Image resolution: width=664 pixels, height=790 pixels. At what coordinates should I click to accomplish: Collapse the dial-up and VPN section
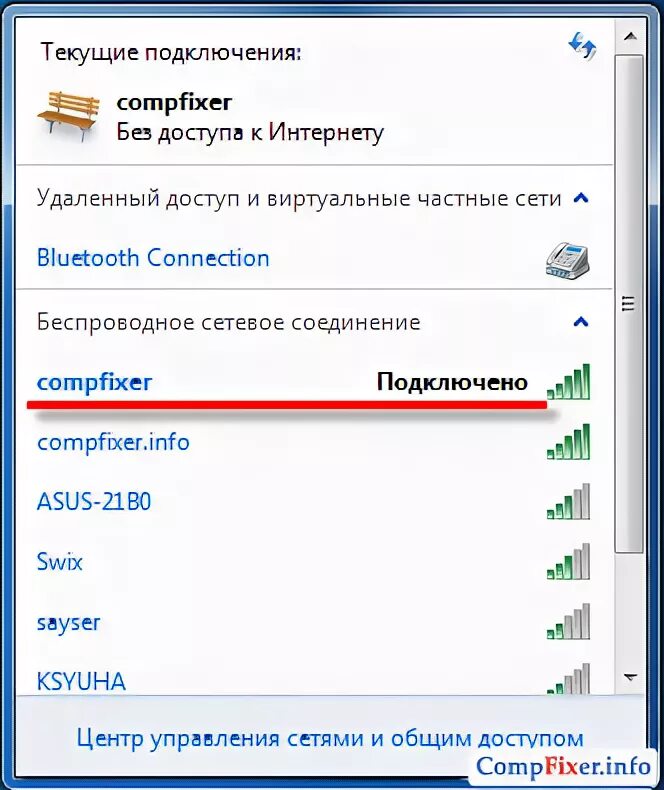click(581, 198)
